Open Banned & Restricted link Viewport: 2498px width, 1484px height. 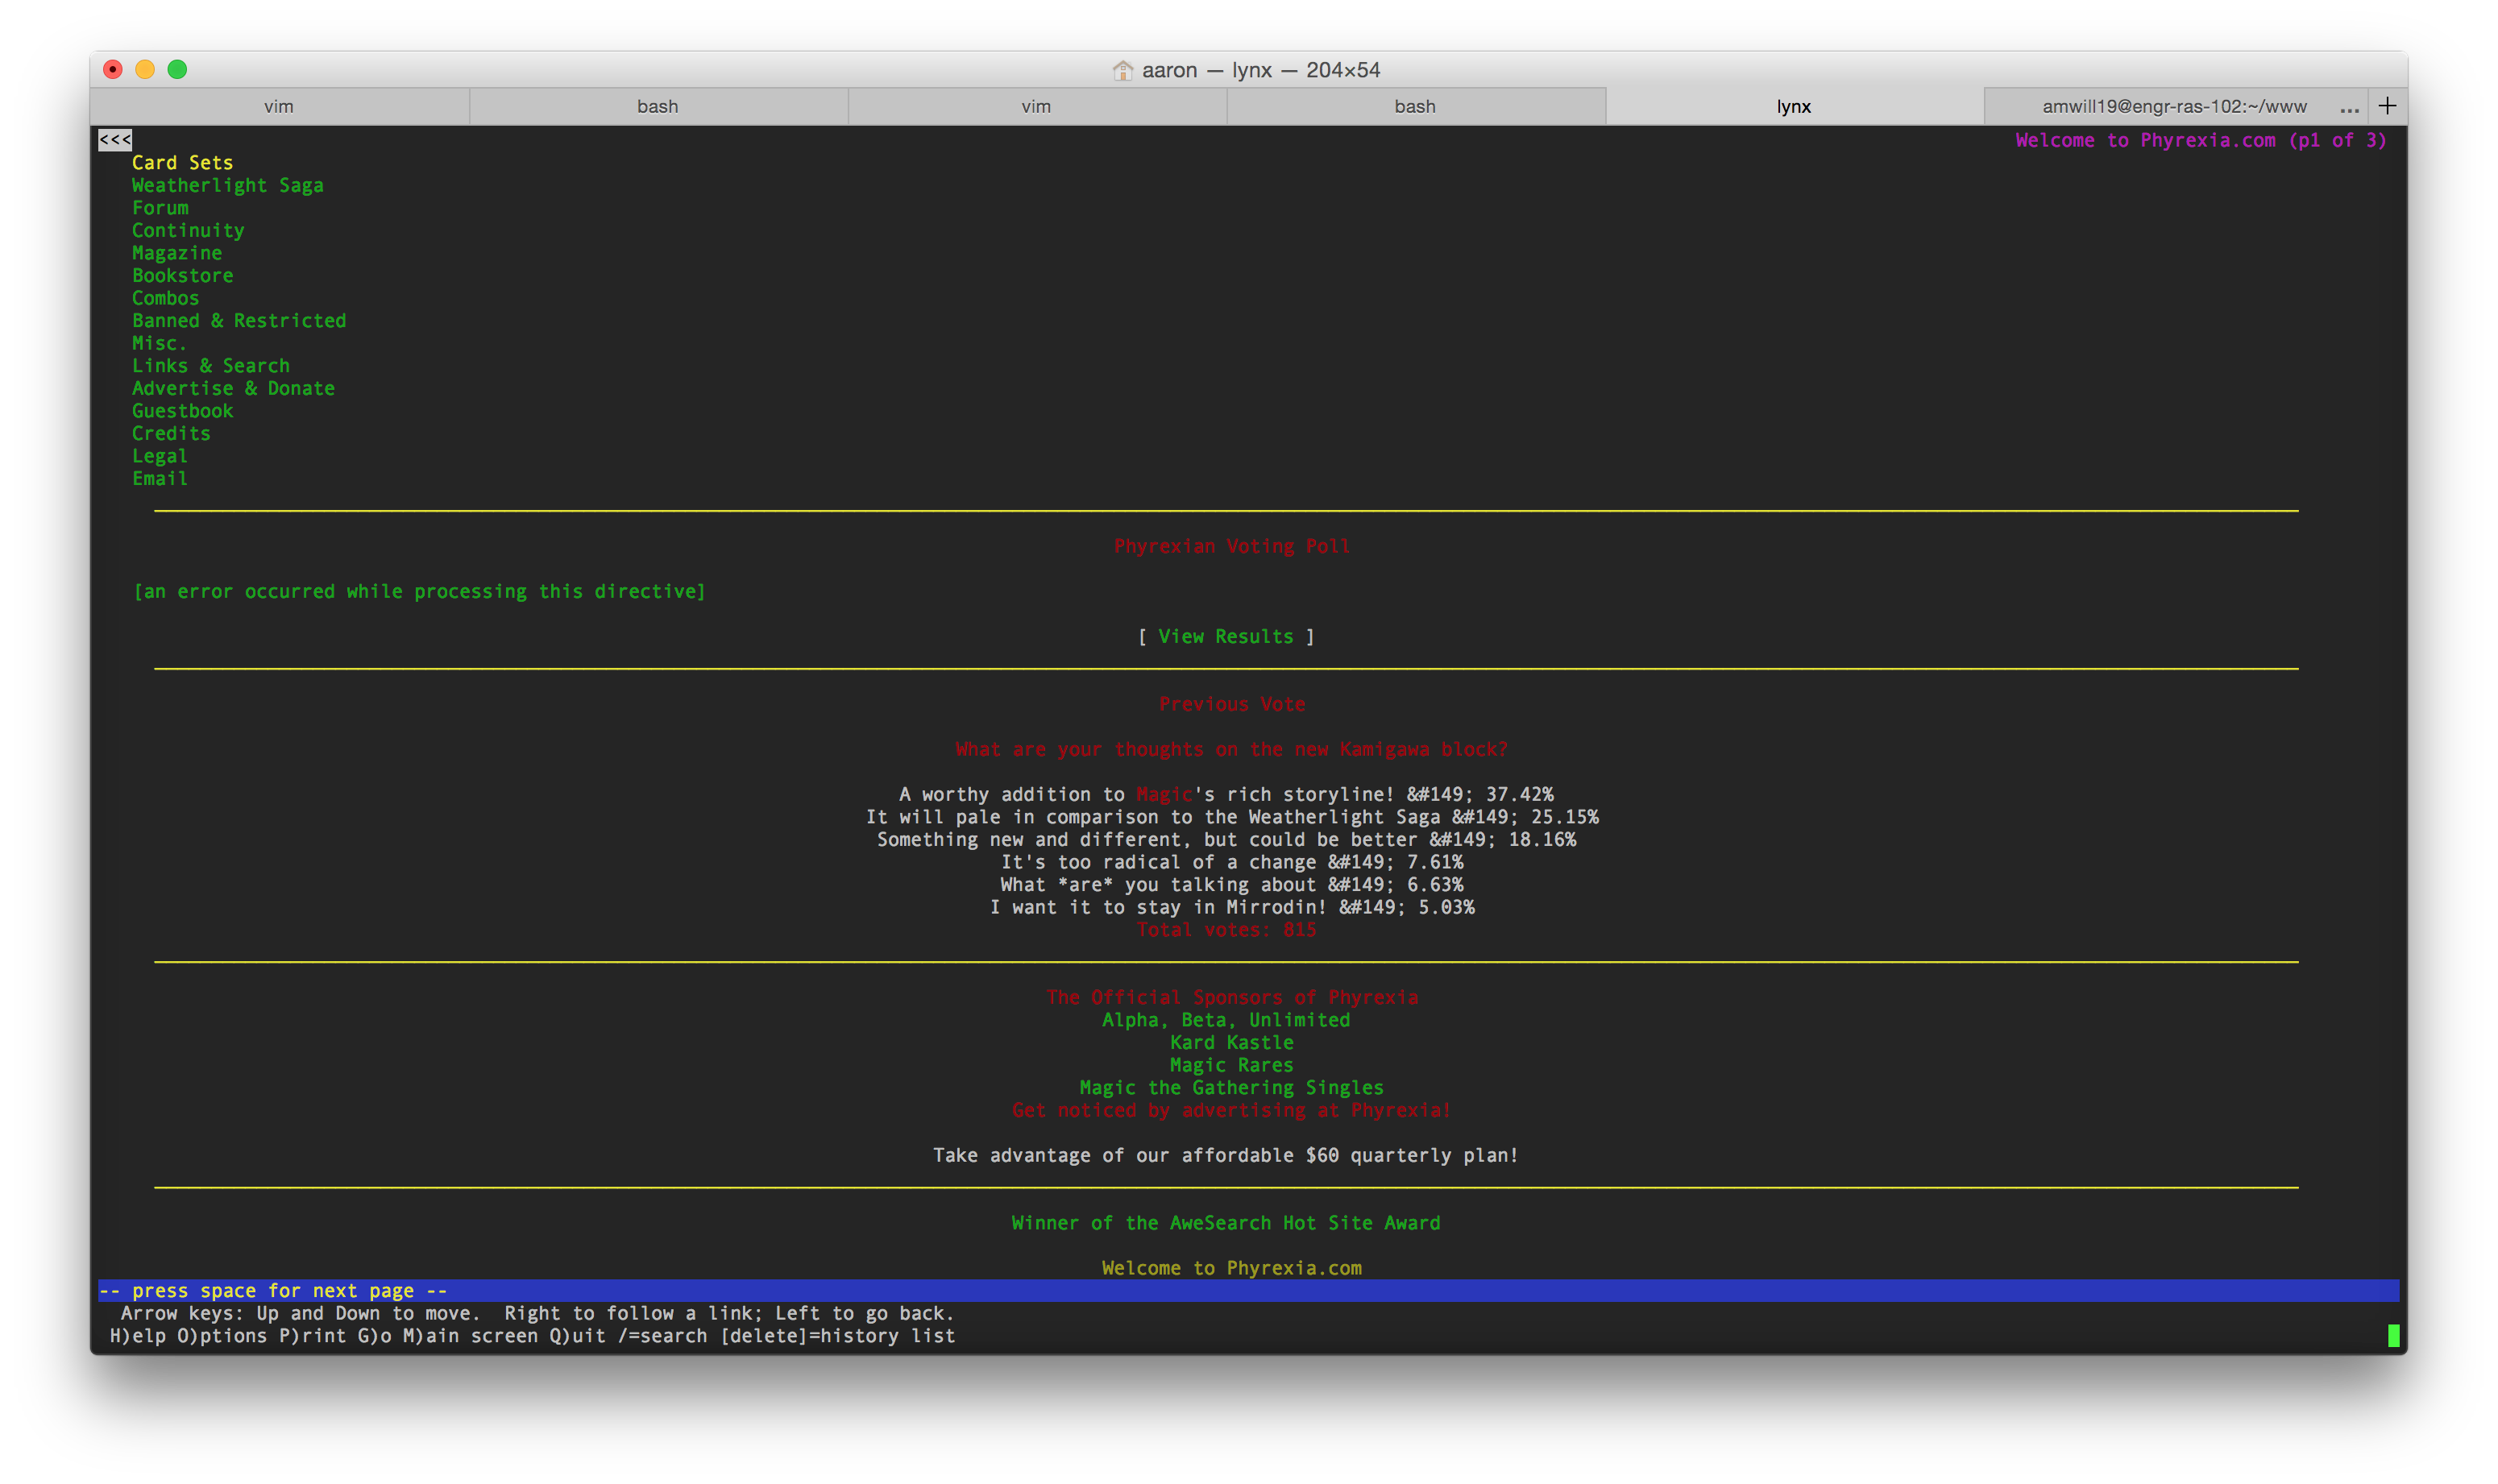click(239, 321)
